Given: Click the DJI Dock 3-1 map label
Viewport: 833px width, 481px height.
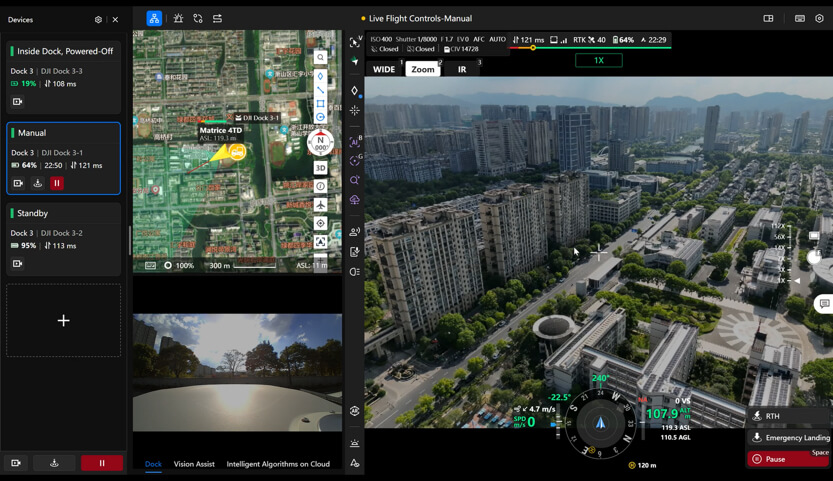Looking at the screenshot, I should pos(257,117).
